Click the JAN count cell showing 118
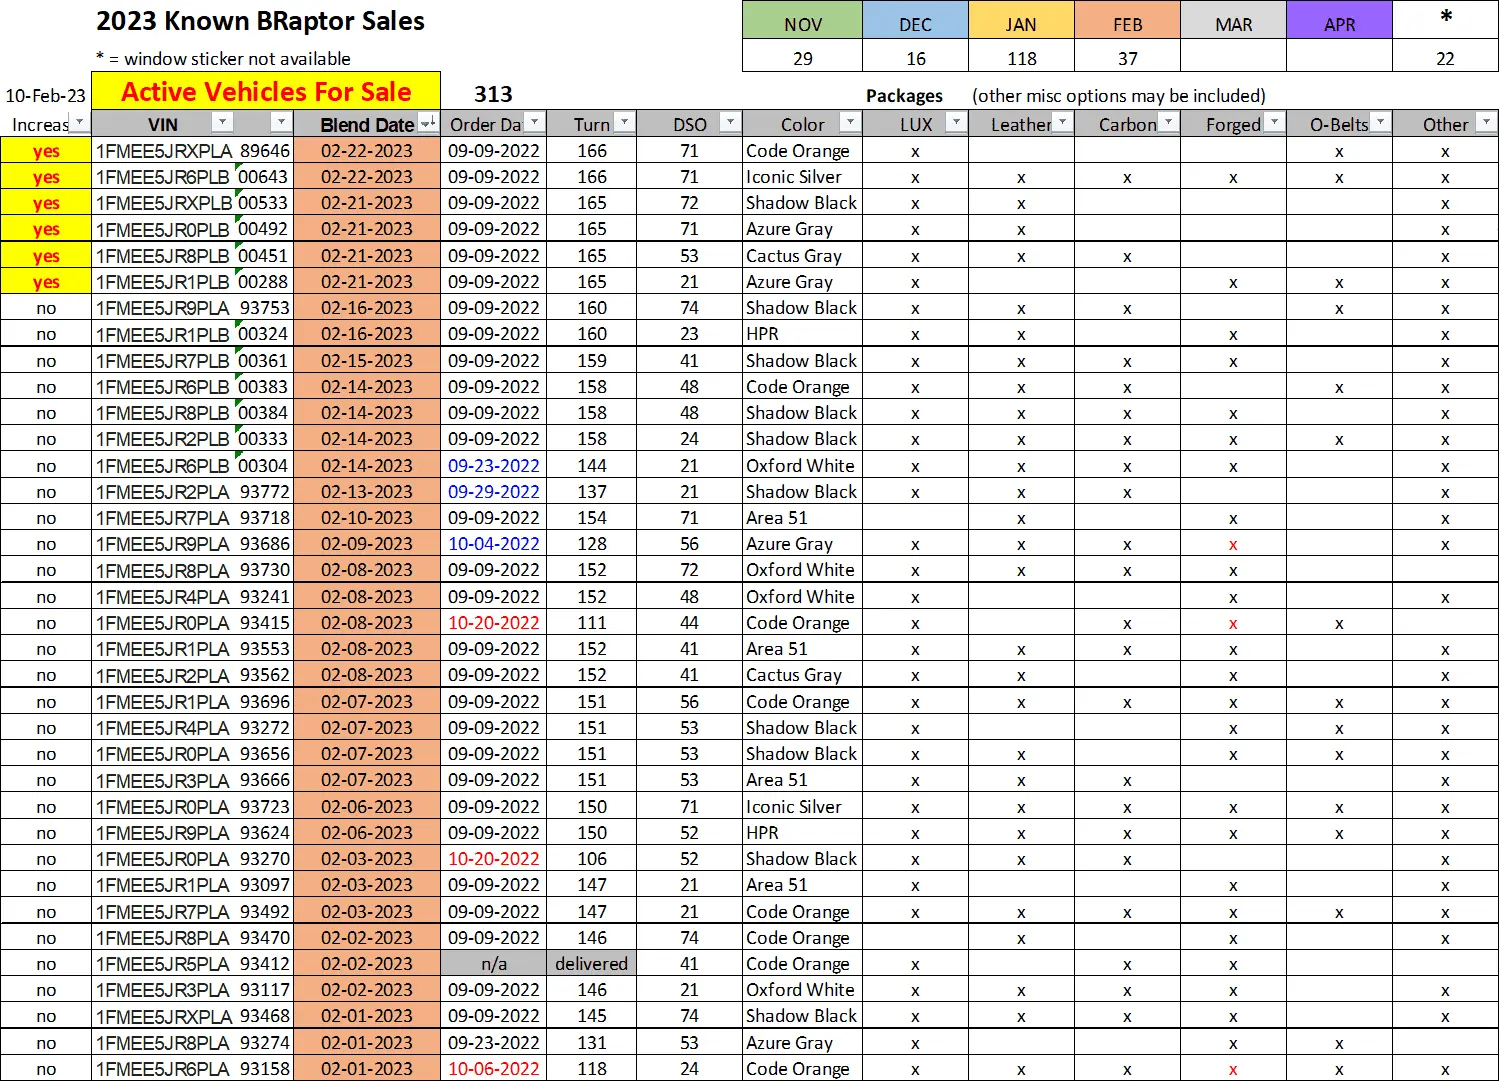The width and height of the screenshot is (1500, 1082). 1021,57
